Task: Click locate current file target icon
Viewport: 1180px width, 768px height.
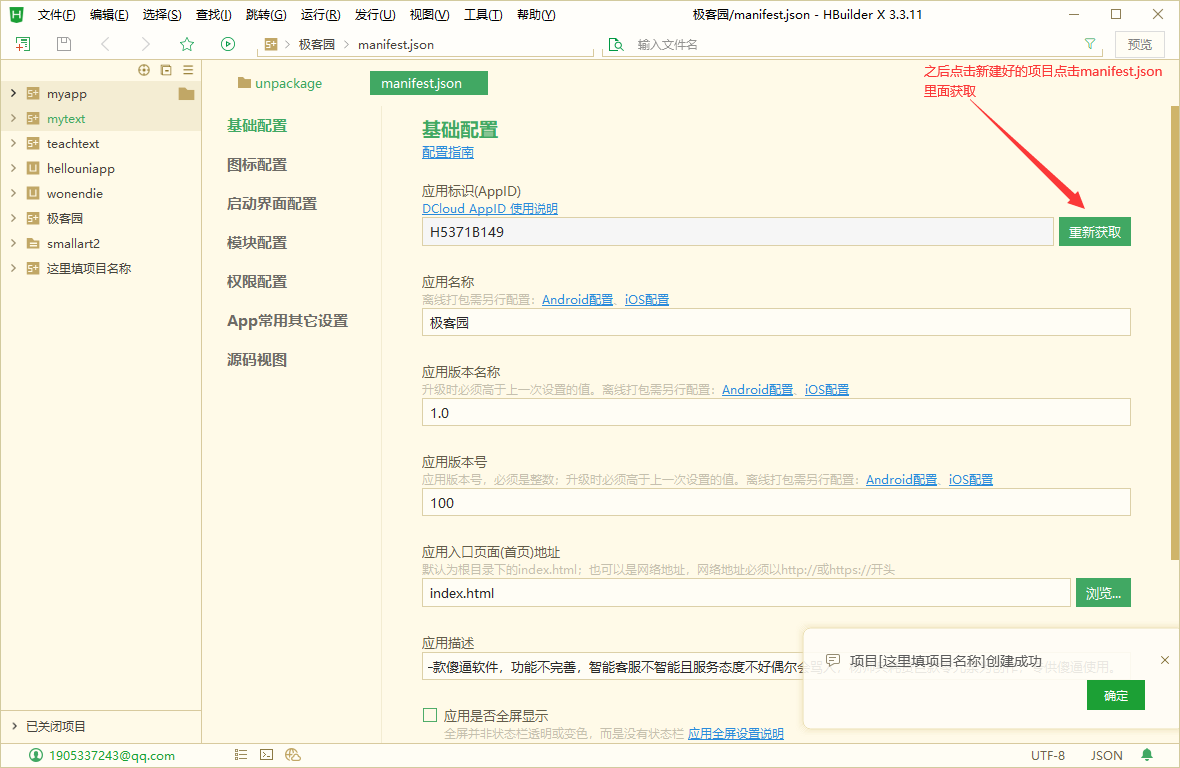Action: coord(144,70)
